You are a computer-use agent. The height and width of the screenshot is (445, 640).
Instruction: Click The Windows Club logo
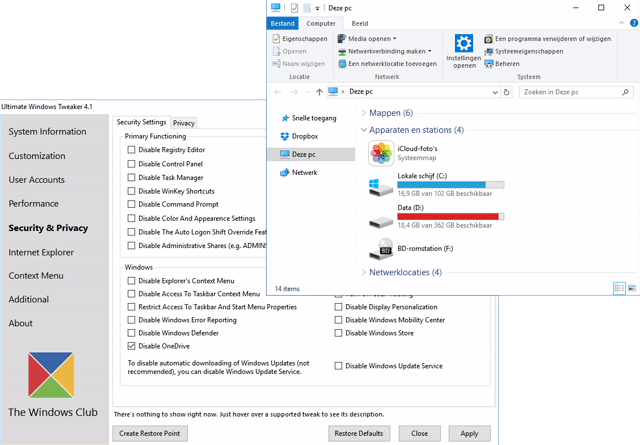point(51,375)
